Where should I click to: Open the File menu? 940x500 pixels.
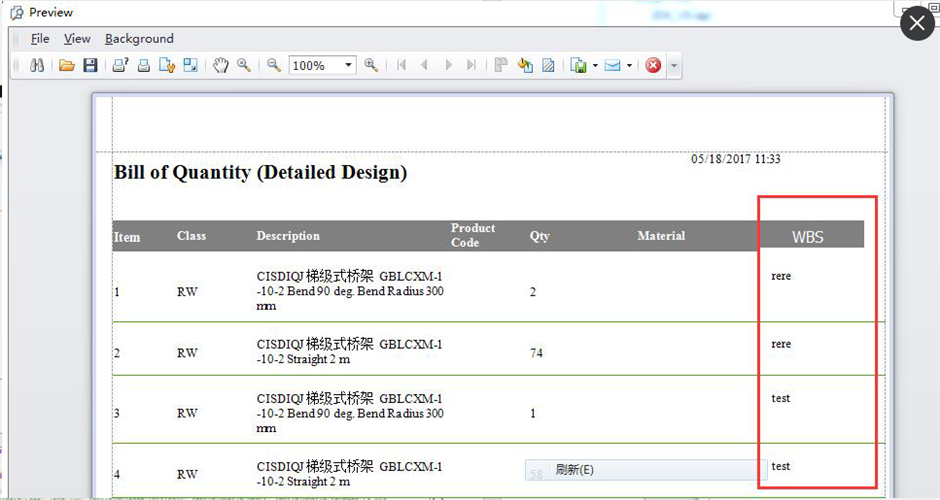(40, 39)
